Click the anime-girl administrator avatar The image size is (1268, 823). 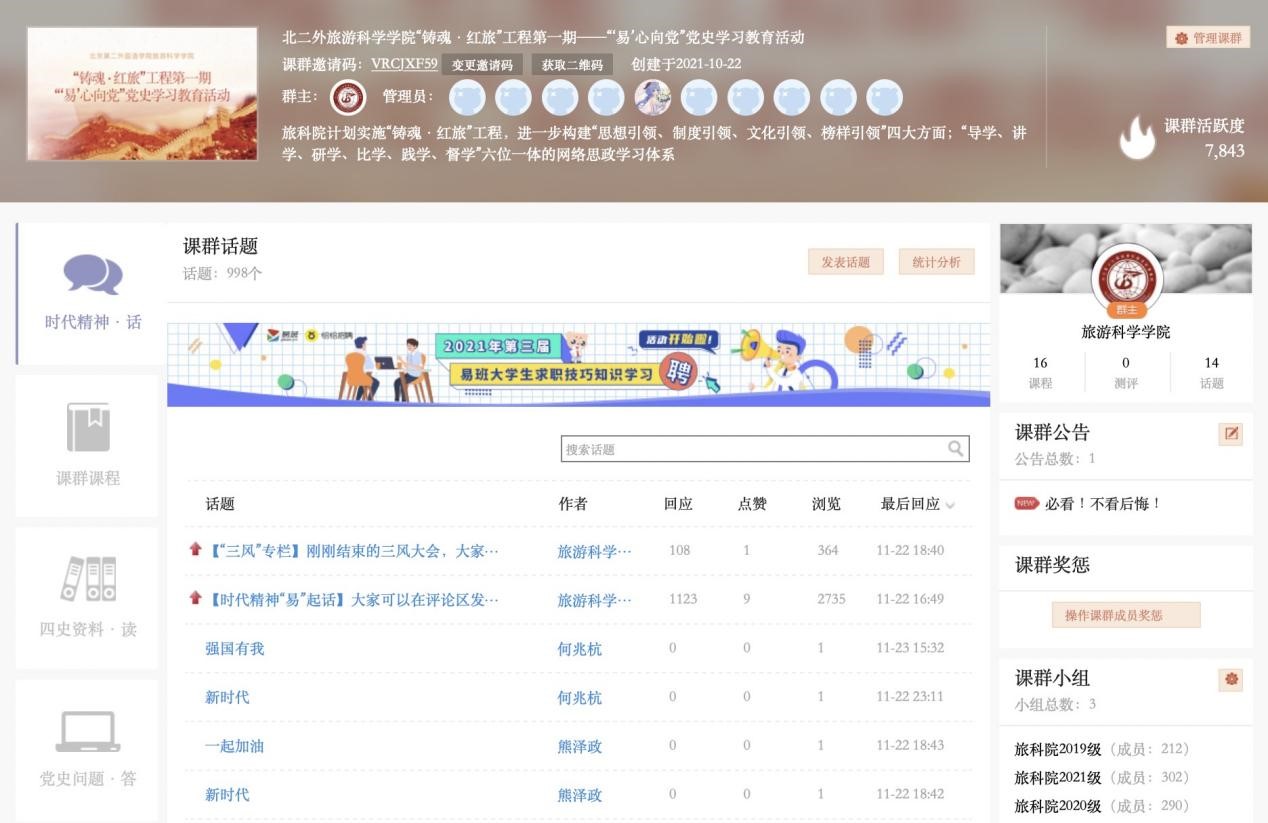(x=652, y=97)
